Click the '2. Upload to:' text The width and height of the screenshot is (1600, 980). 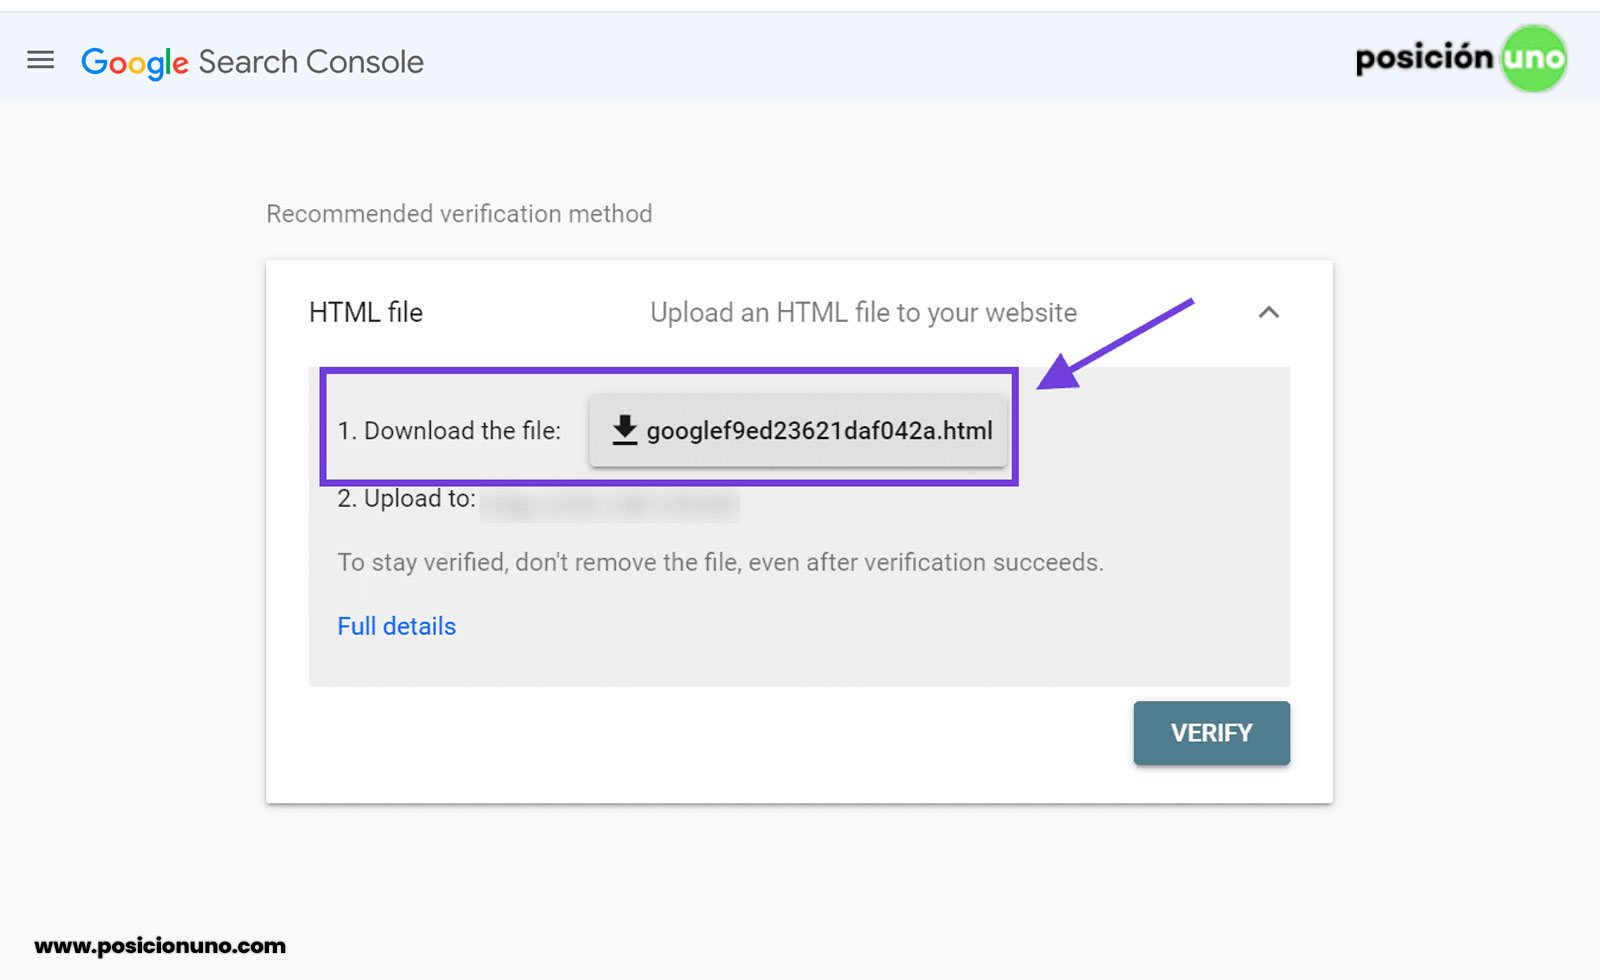406,498
